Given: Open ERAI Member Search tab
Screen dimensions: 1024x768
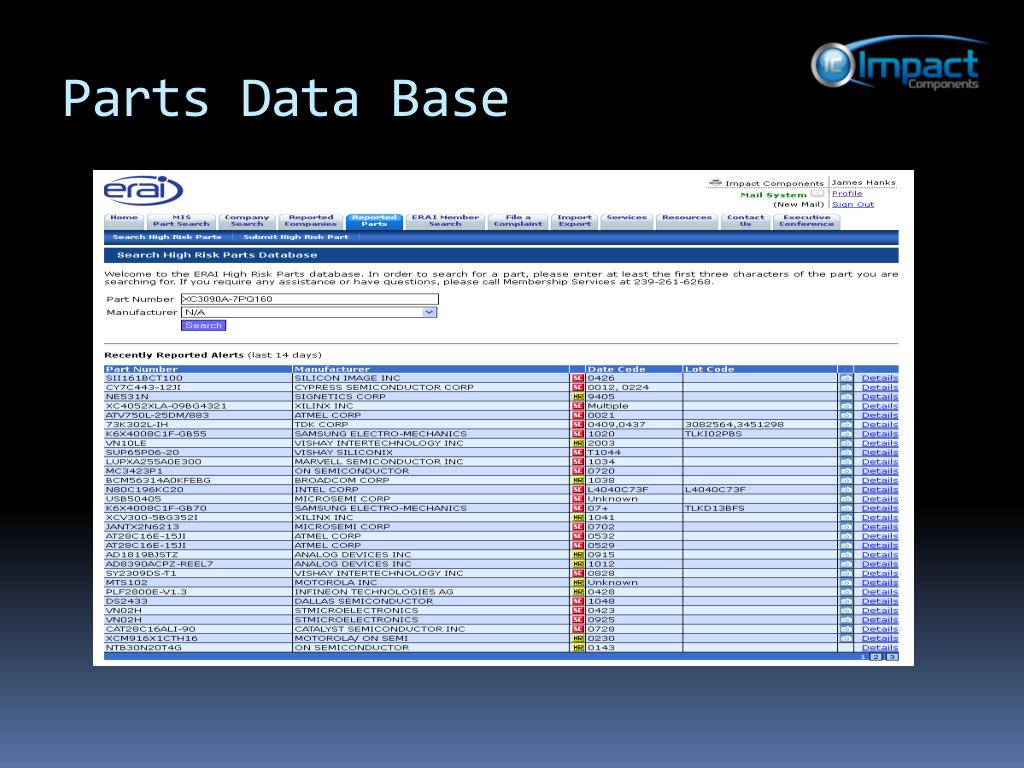Looking at the screenshot, I should click(x=445, y=221).
